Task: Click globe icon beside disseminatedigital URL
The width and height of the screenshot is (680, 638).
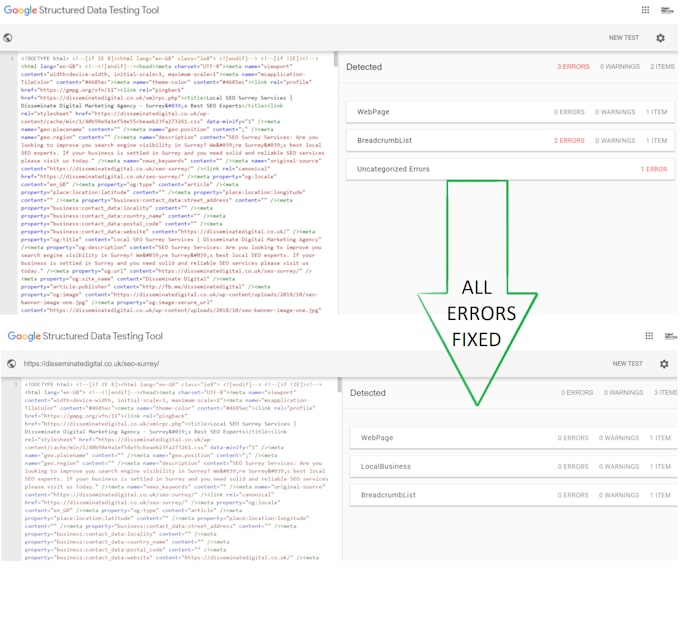Action: 12,363
